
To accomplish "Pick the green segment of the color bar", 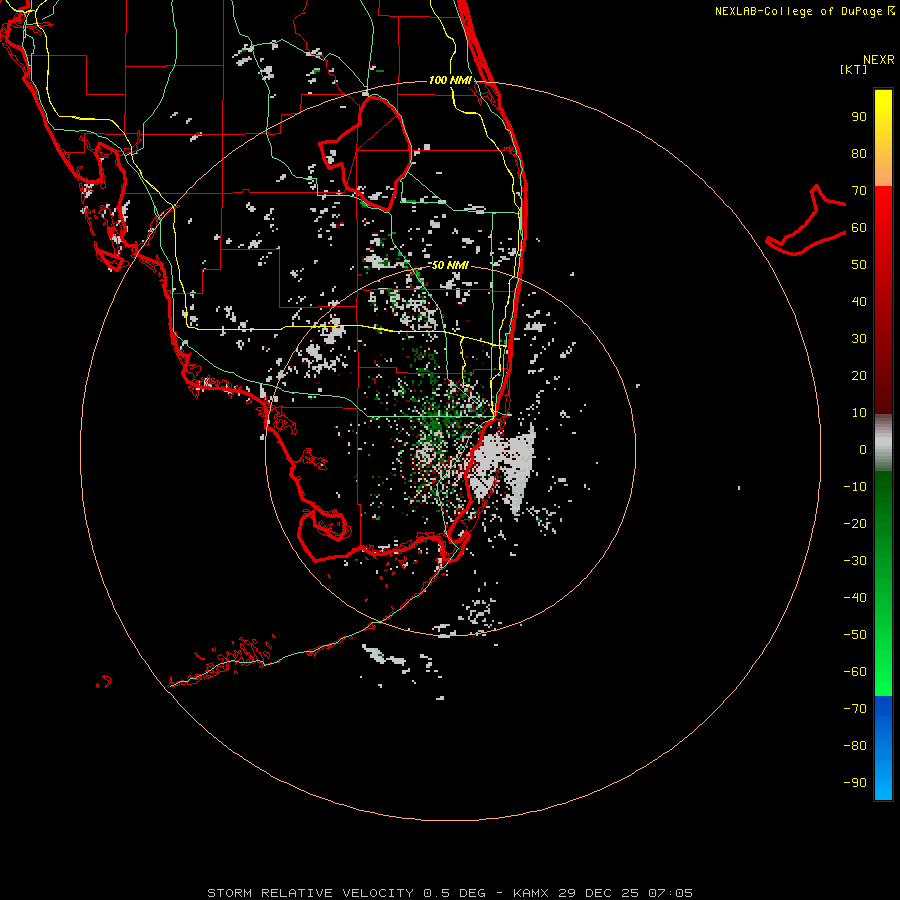I will [883, 583].
